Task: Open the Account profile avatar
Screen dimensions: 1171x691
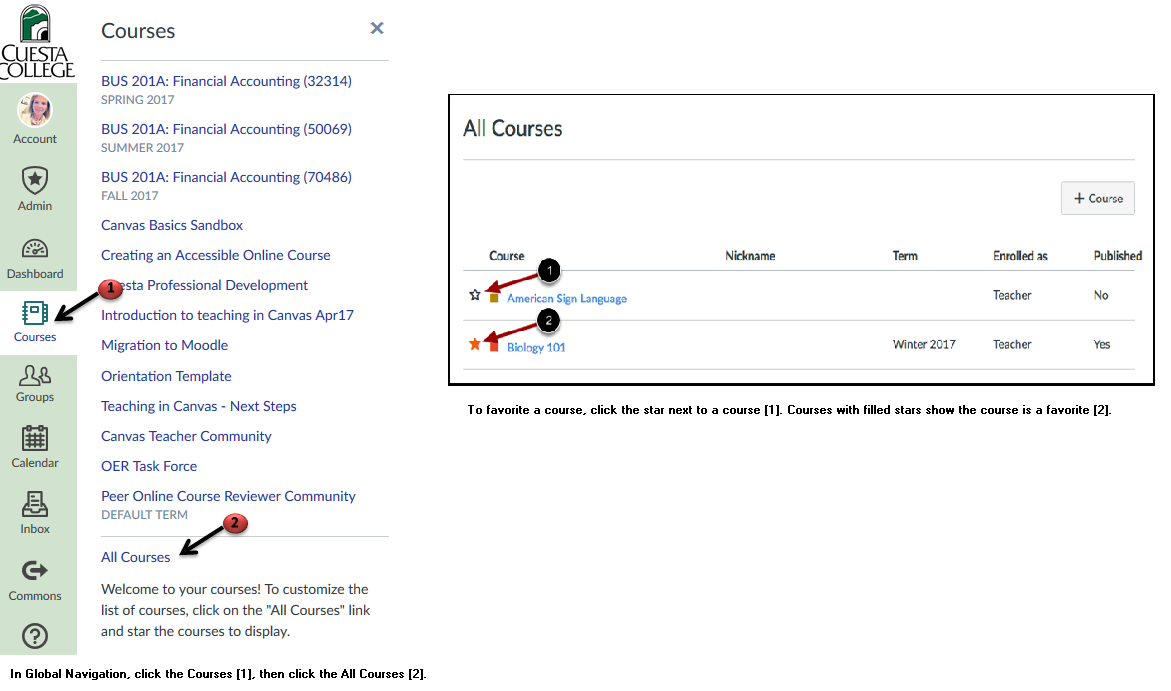Action: pos(35,110)
